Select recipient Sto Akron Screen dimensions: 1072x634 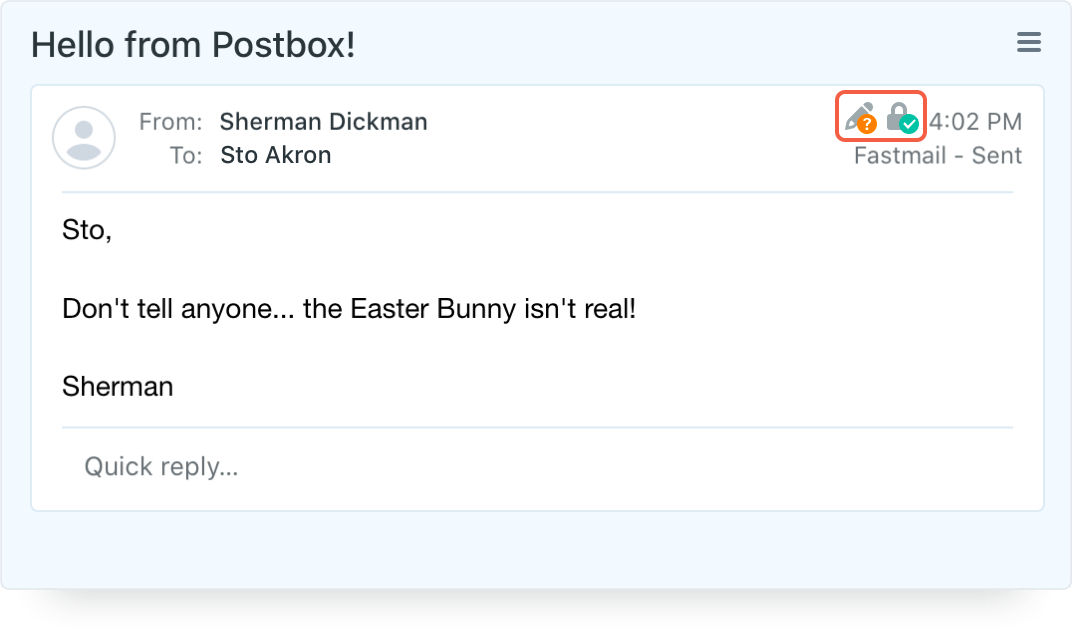(x=275, y=155)
